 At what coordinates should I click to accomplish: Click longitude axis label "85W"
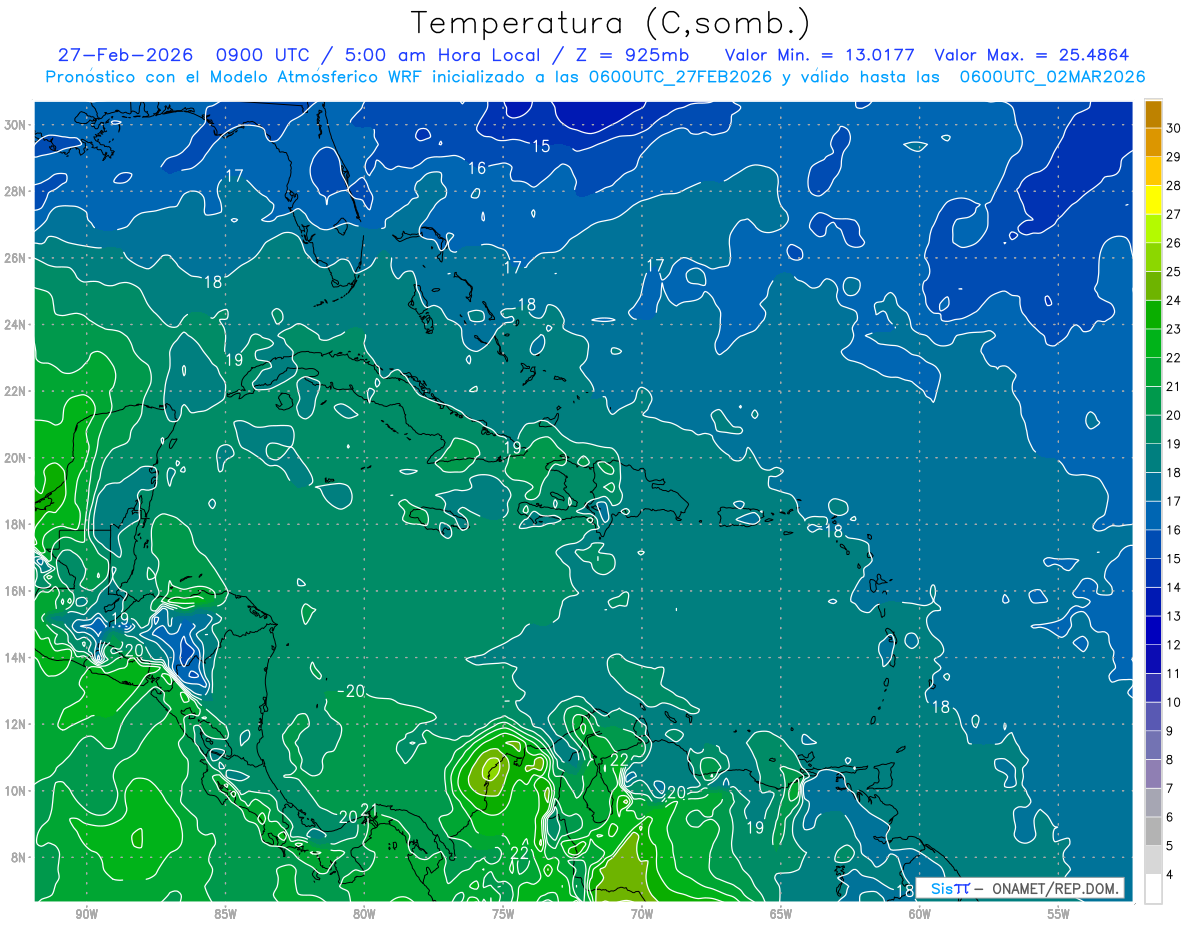(225, 914)
